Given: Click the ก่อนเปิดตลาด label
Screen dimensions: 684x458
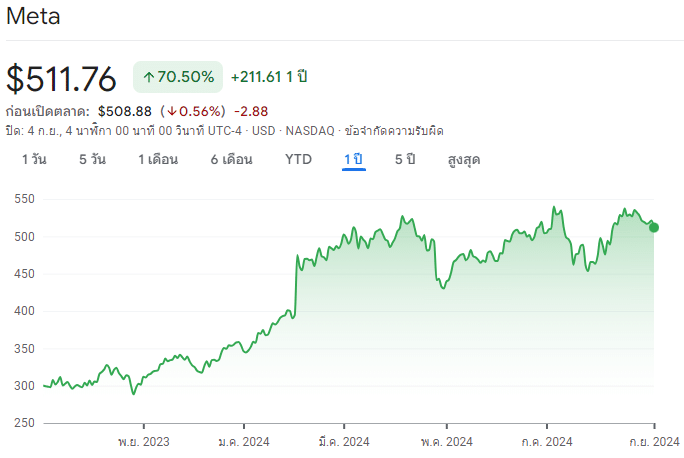Looking at the screenshot, I should click(x=47, y=111).
